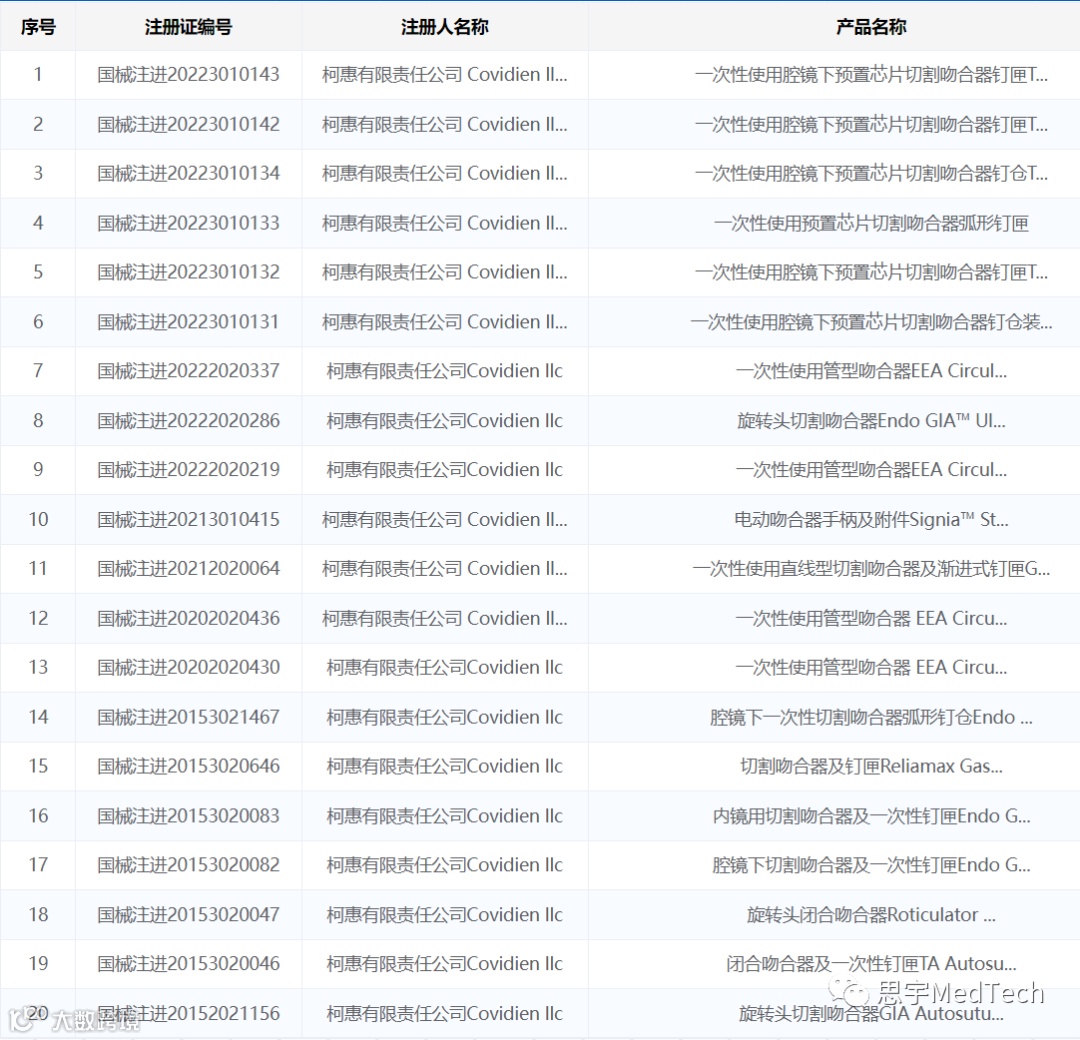The width and height of the screenshot is (1080, 1040).
Task: Click registrant name in row 18
Action: 444,914
